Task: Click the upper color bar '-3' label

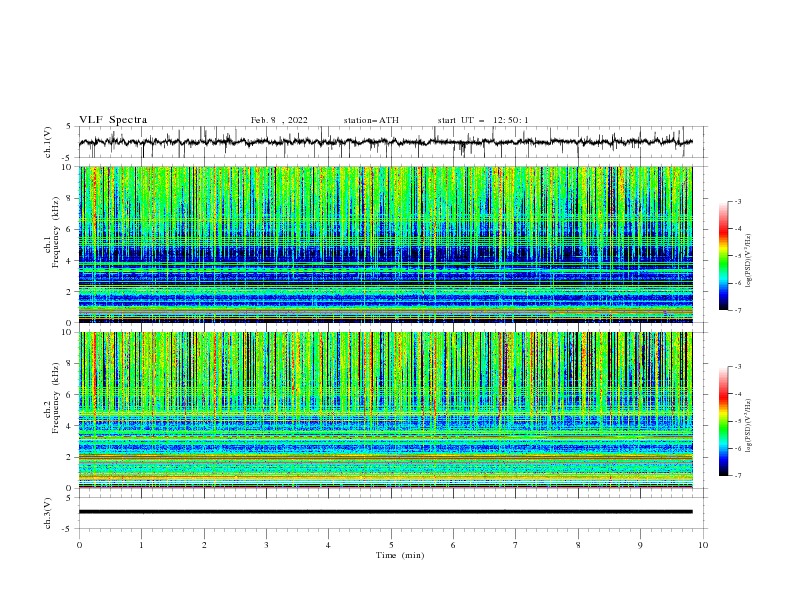Action: [737, 201]
